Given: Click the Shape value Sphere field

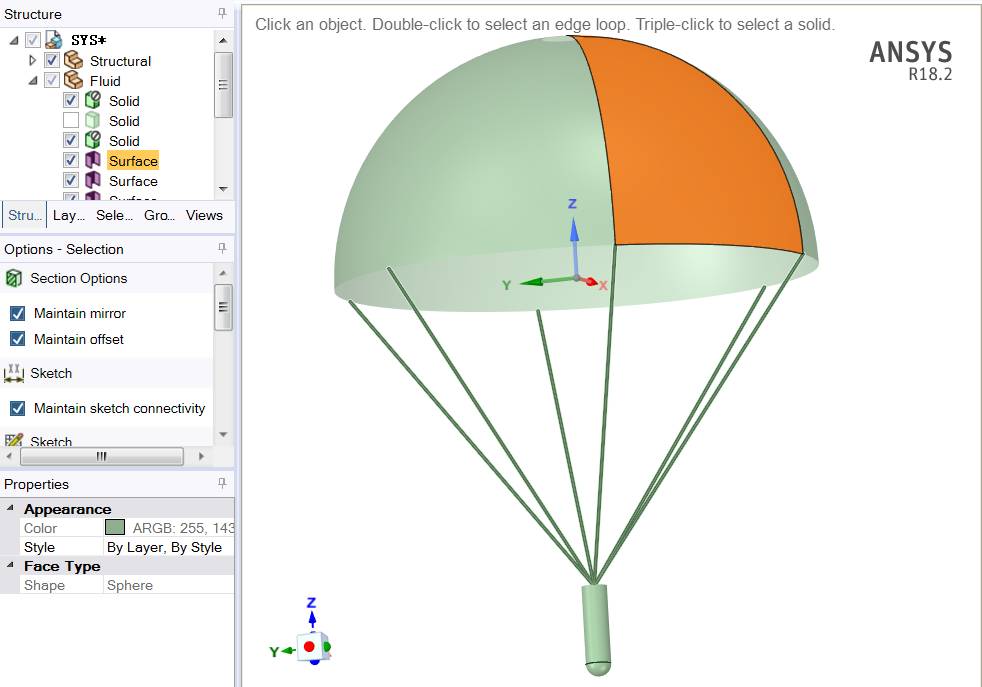Looking at the screenshot, I should click(x=168, y=585).
